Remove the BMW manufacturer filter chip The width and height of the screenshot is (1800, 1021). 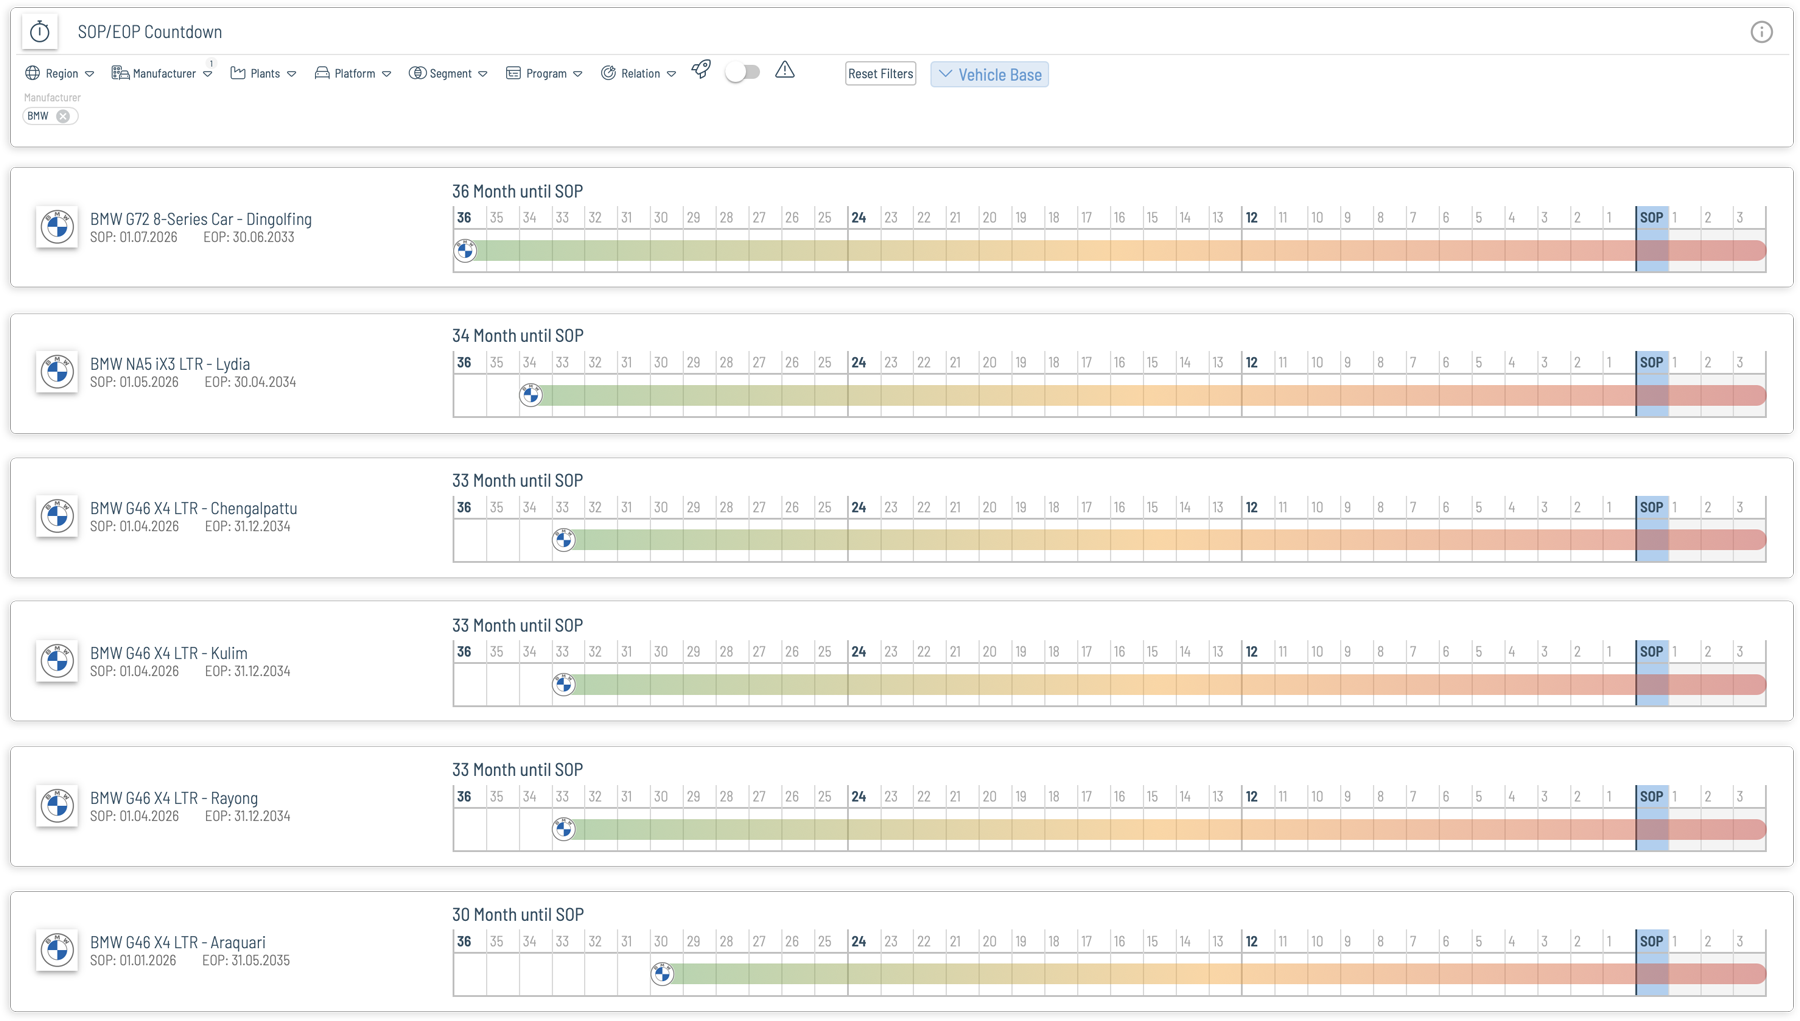tap(63, 116)
